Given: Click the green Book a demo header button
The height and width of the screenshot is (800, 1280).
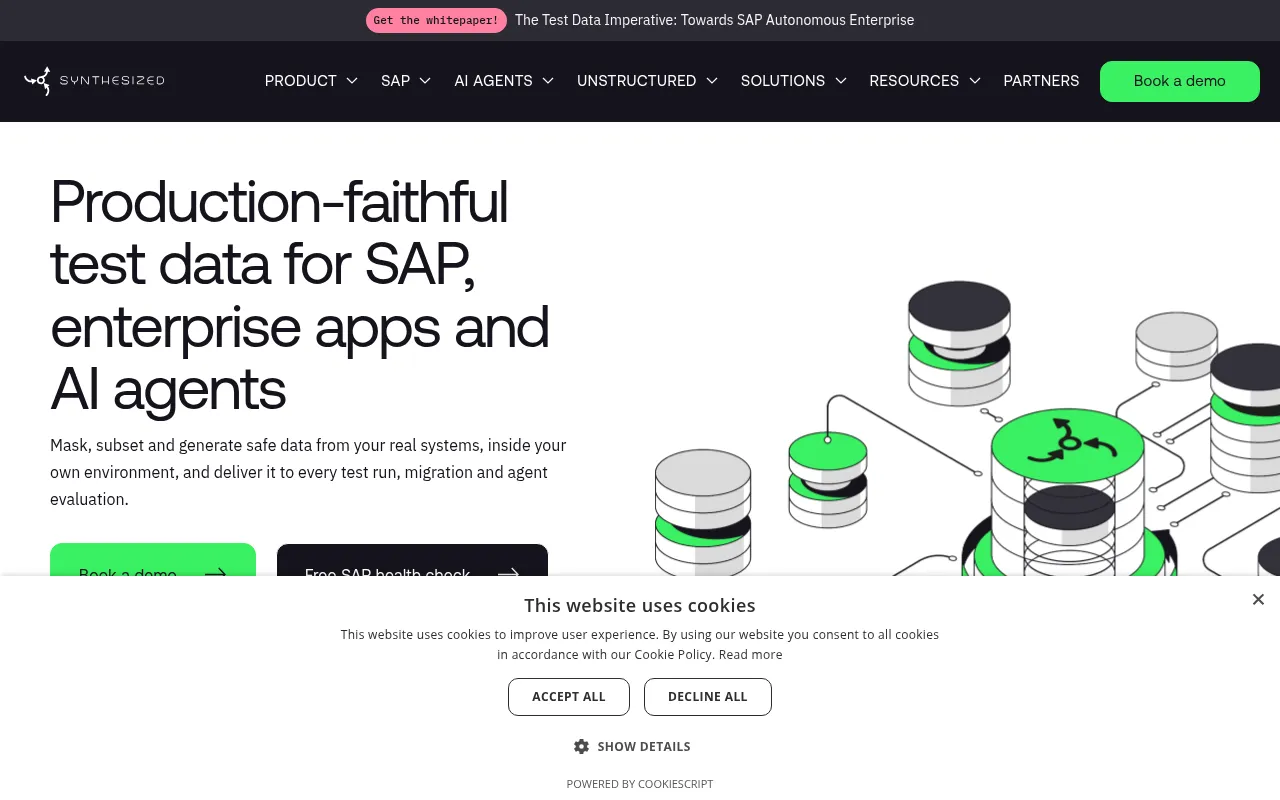Looking at the screenshot, I should tap(1180, 81).
